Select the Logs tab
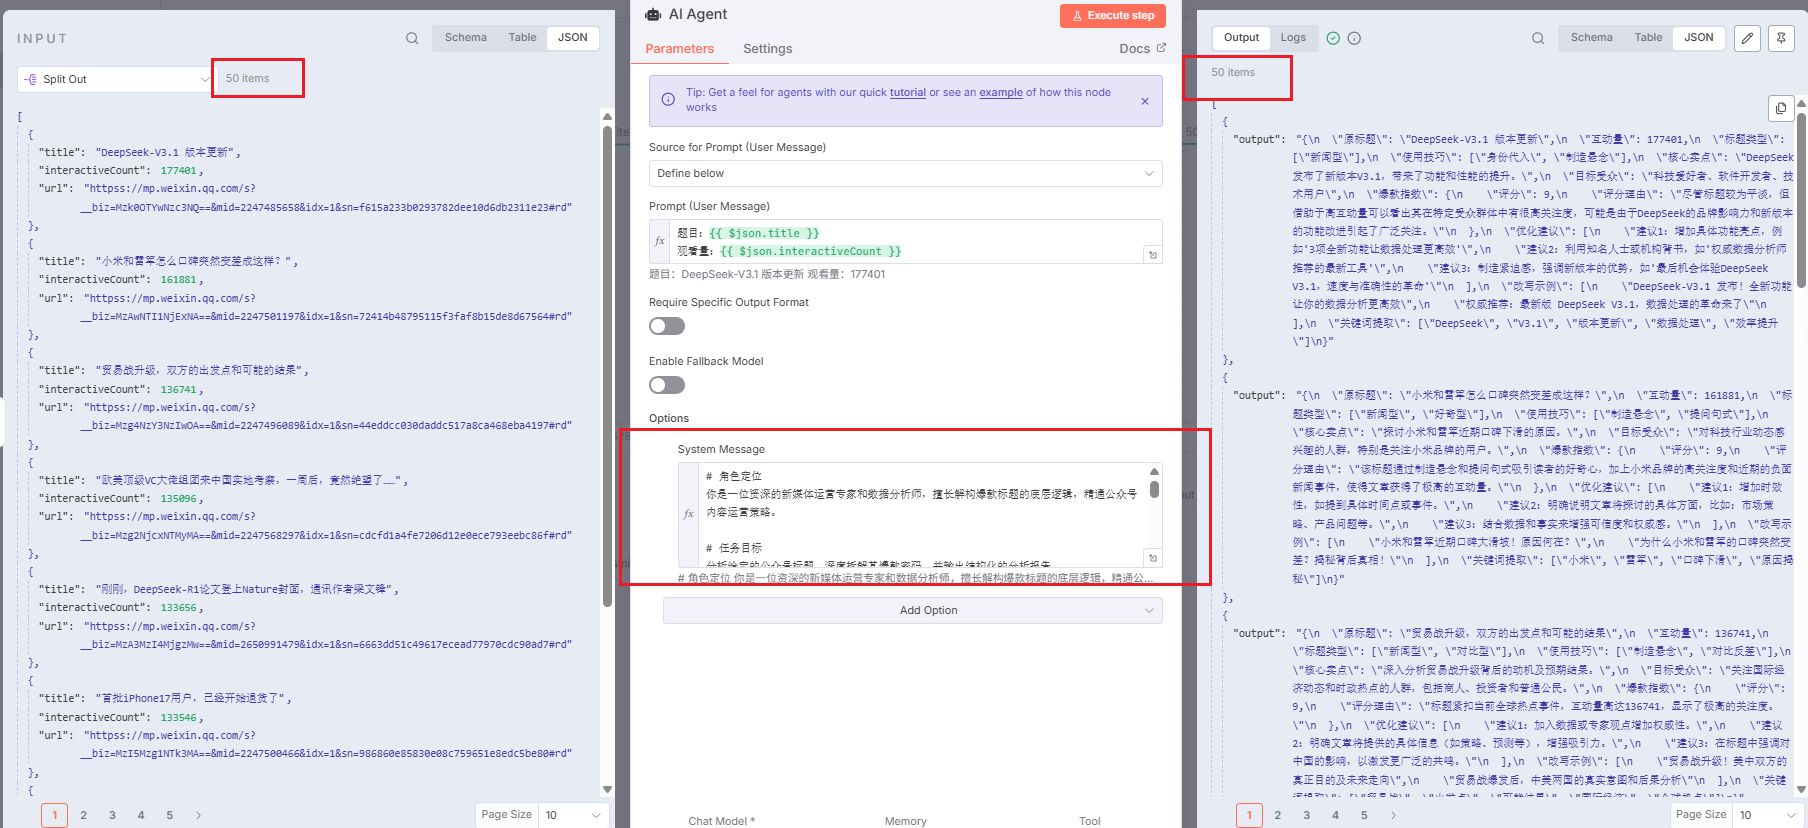1808x828 pixels. click(x=1293, y=38)
